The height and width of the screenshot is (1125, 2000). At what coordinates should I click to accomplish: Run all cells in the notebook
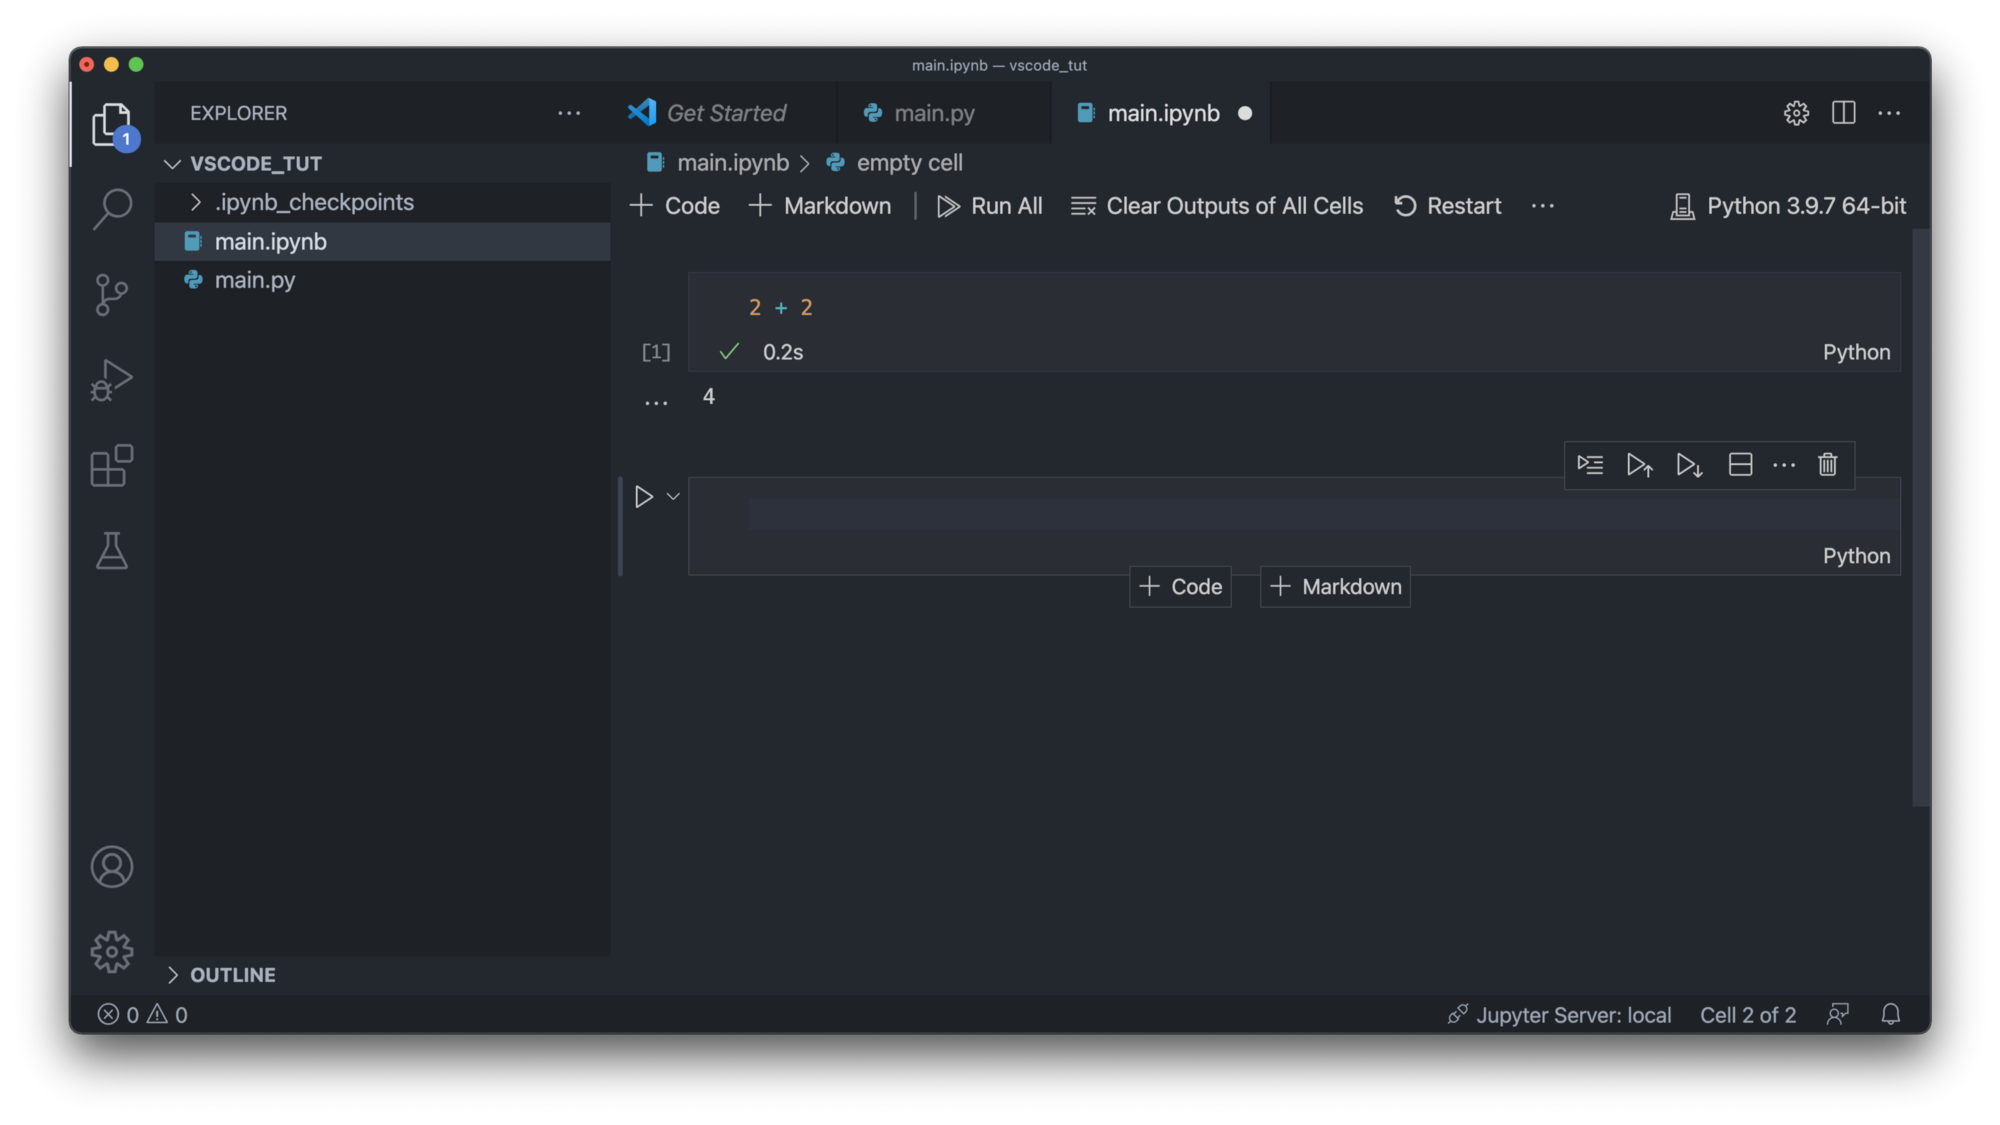click(x=990, y=206)
